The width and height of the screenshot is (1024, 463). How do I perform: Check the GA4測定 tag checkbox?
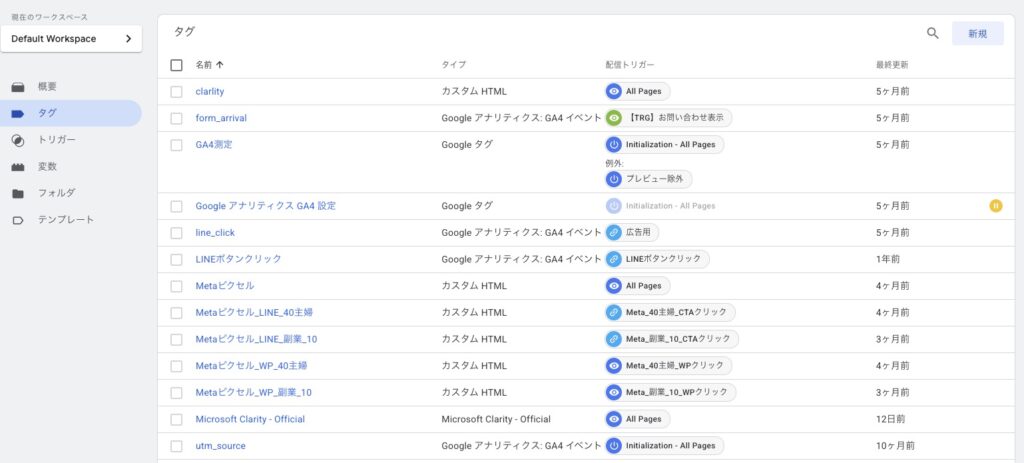176,145
